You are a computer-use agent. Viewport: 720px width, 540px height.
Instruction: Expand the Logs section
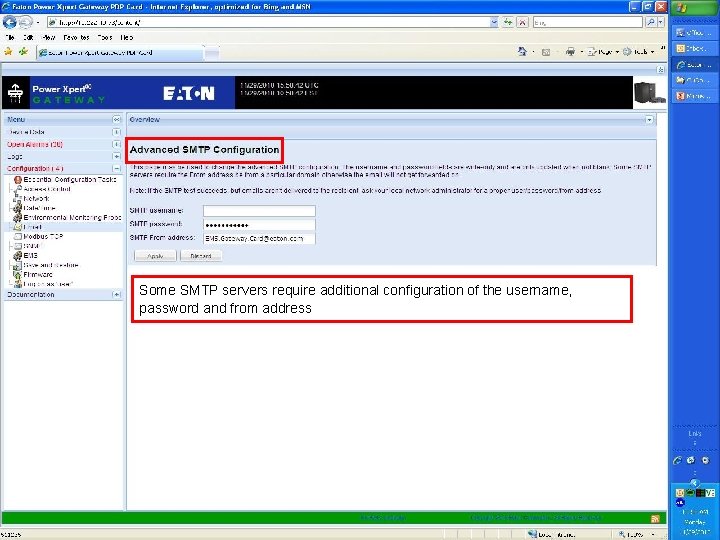pyautogui.click(x=116, y=157)
